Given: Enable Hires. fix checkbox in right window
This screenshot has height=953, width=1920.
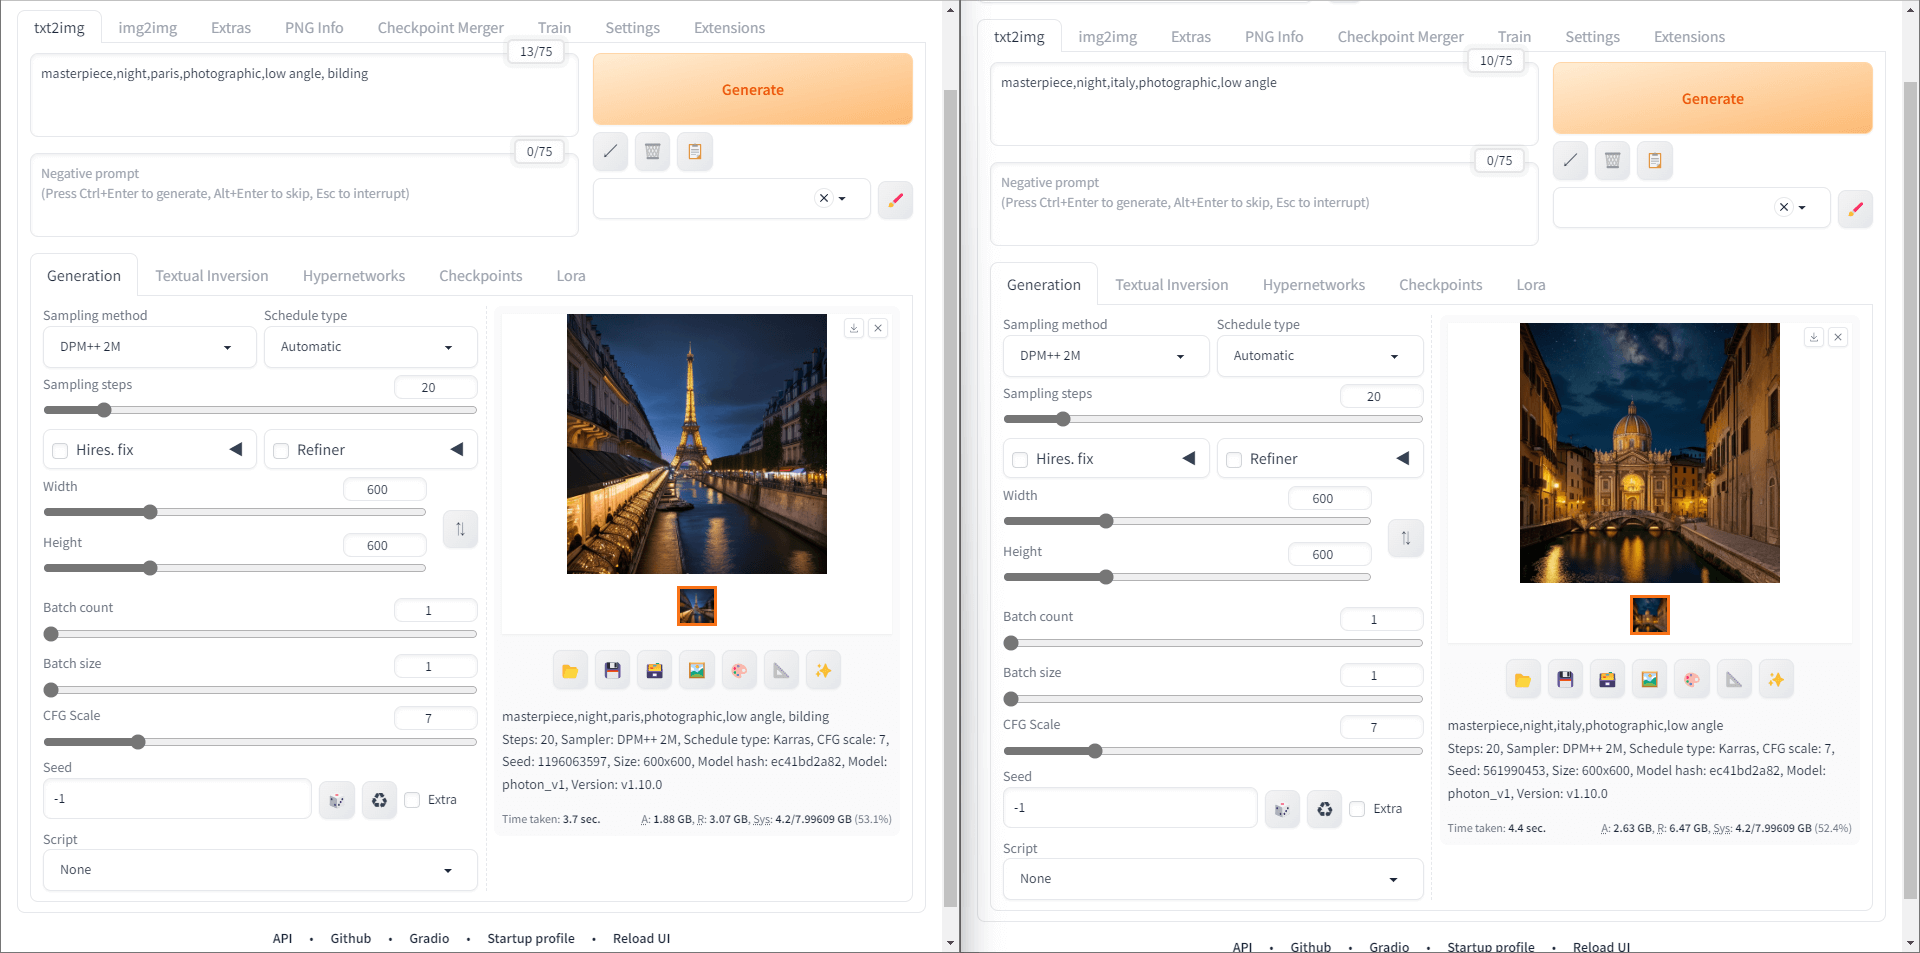Looking at the screenshot, I should [1020, 460].
